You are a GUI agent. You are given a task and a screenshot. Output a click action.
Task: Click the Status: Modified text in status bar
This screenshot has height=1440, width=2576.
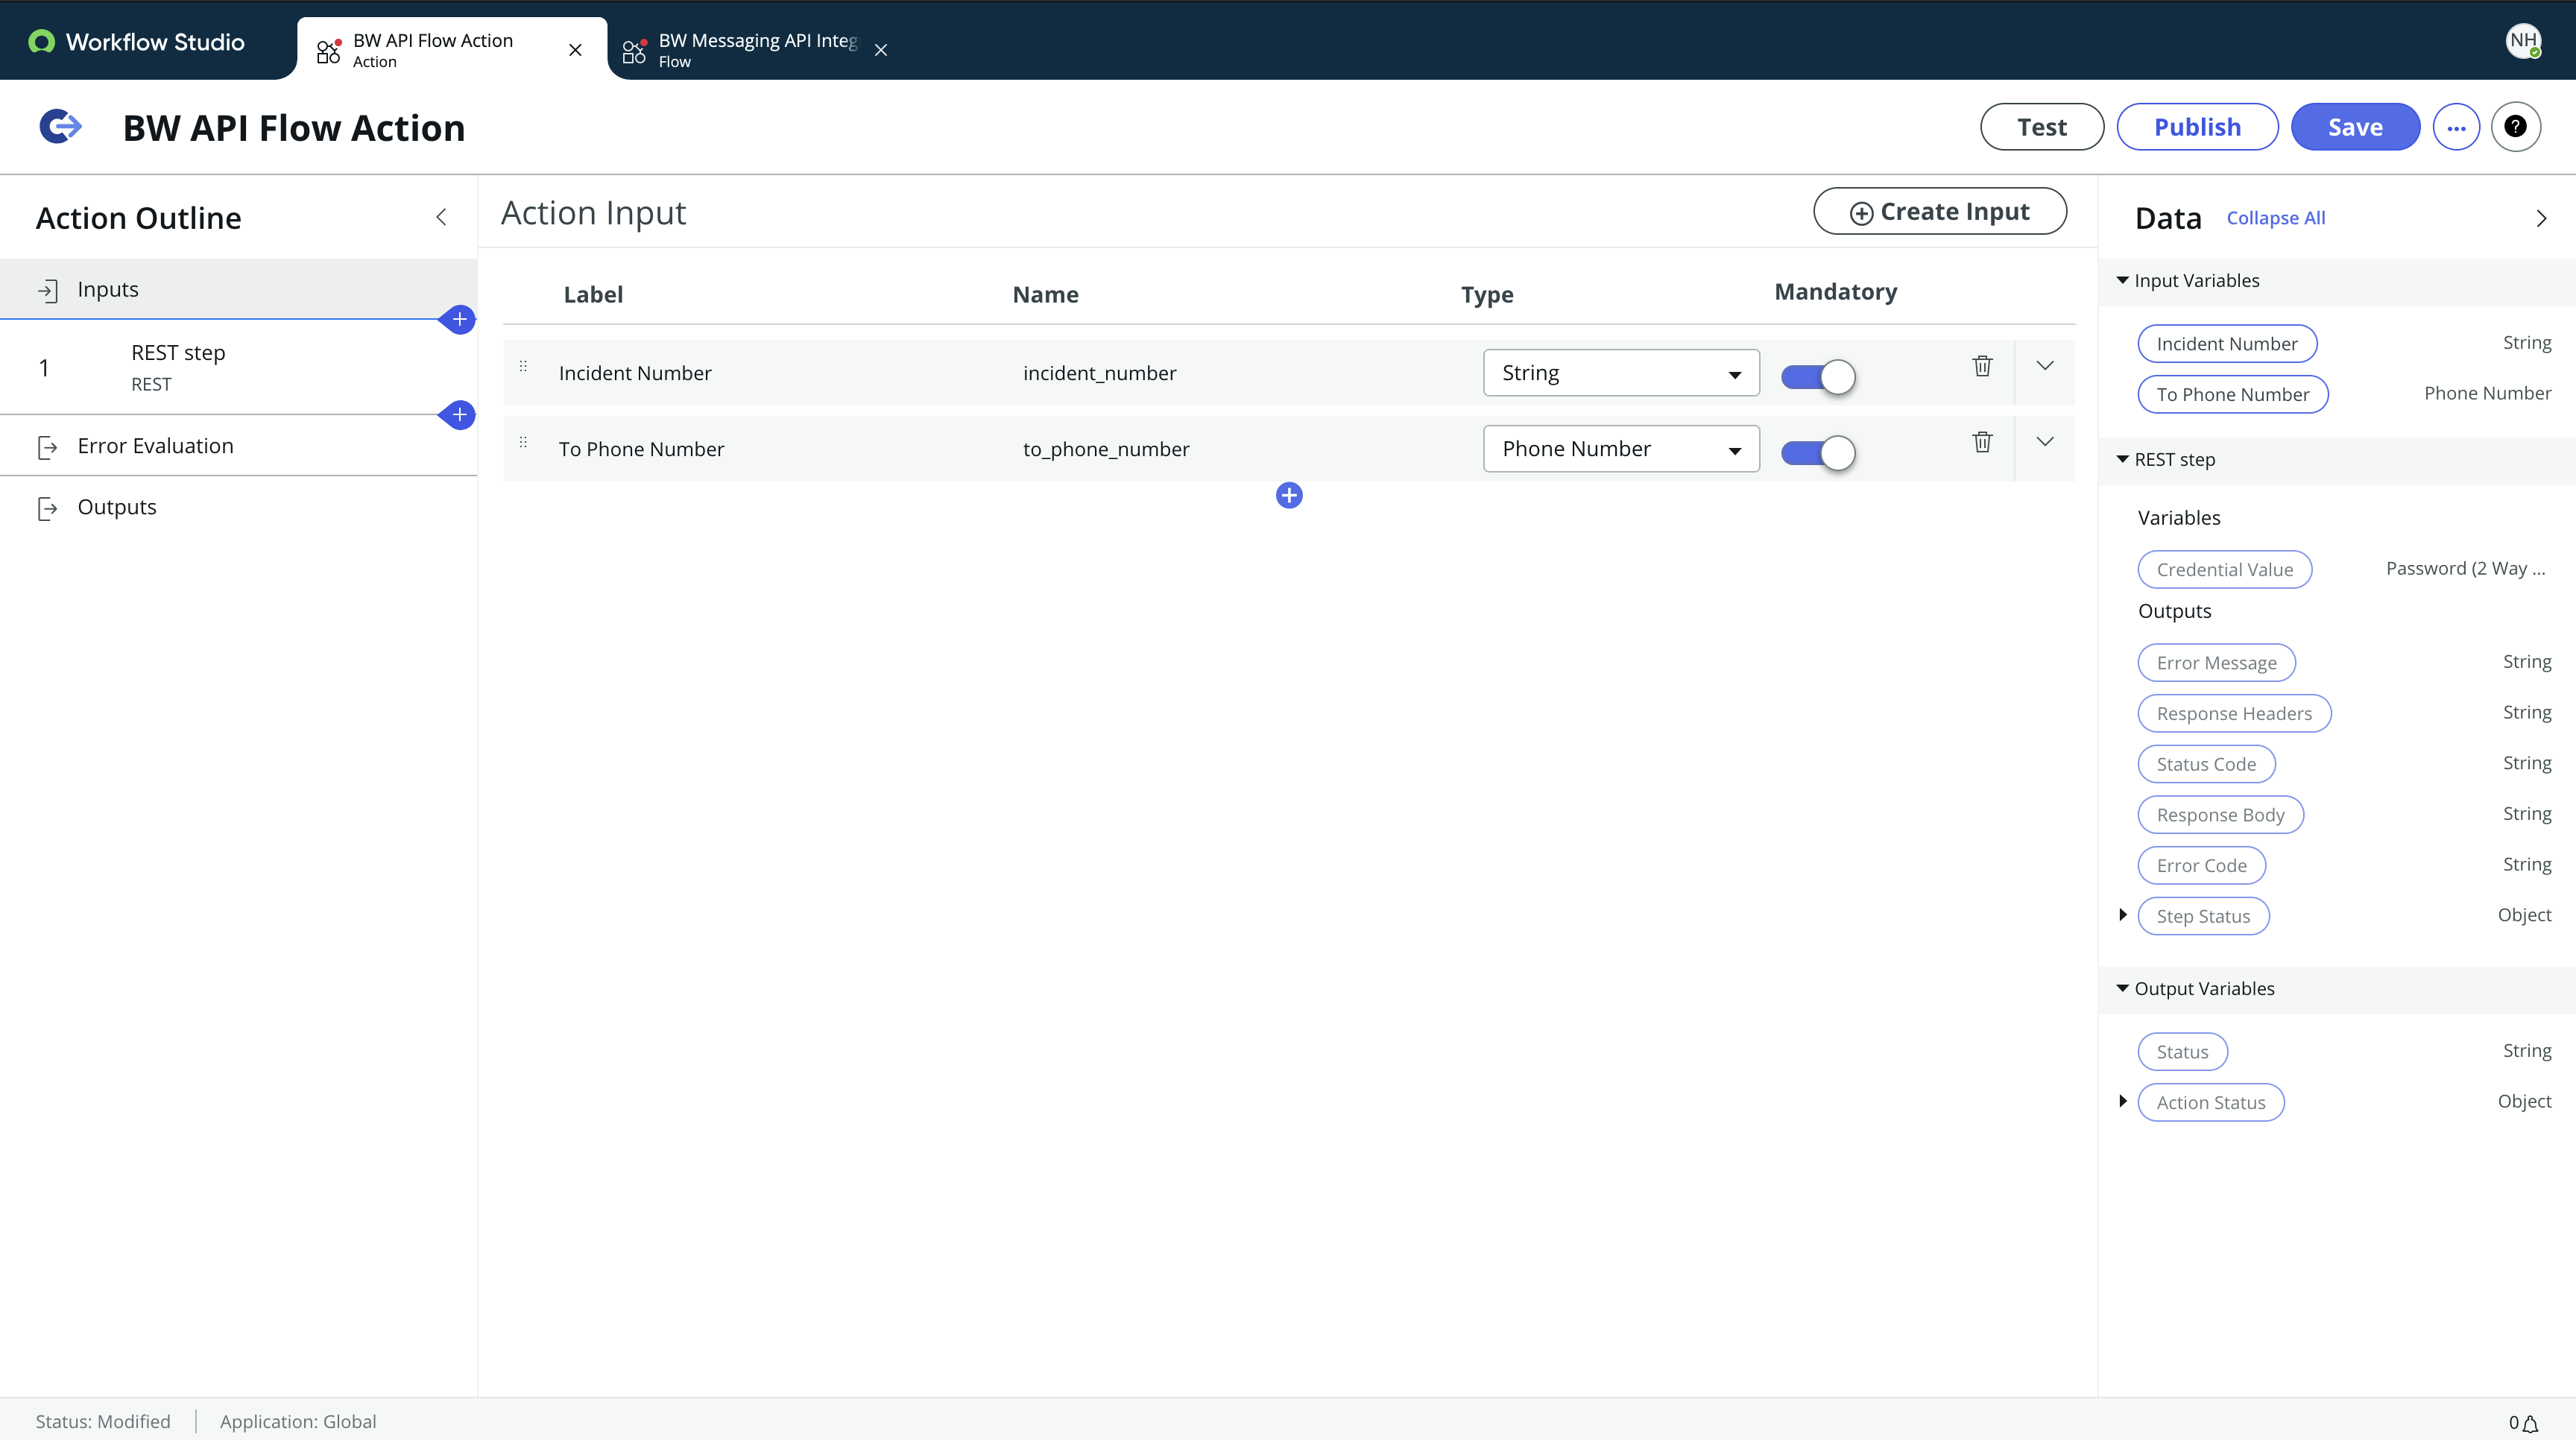click(x=103, y=1421)
